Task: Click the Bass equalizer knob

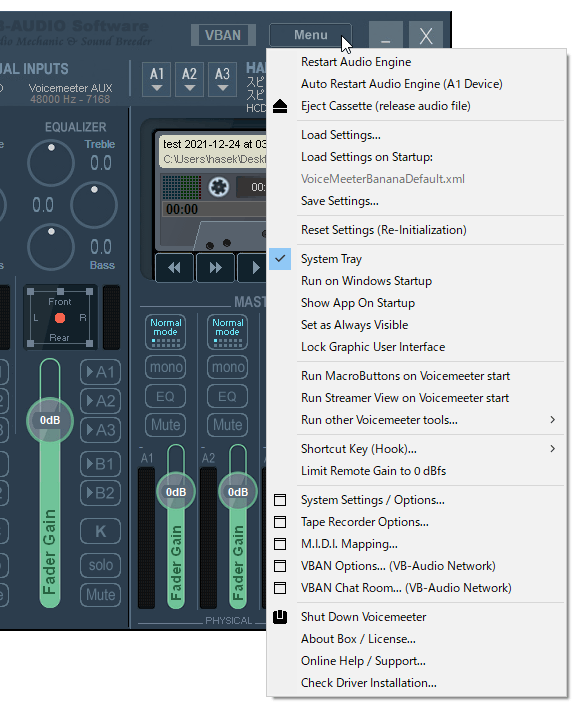Action: click(51, 247)
